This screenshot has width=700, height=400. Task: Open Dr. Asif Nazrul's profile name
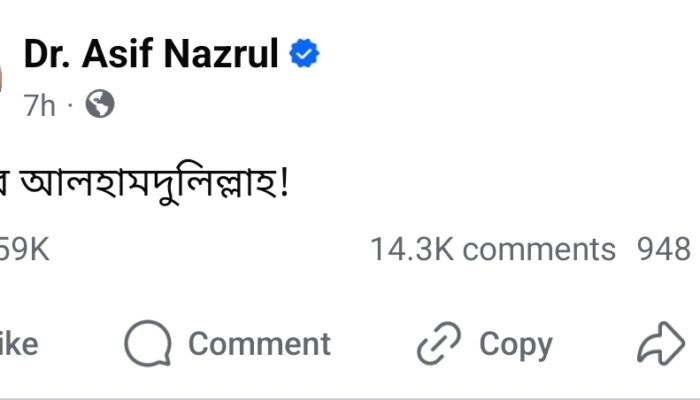point(150,56)
